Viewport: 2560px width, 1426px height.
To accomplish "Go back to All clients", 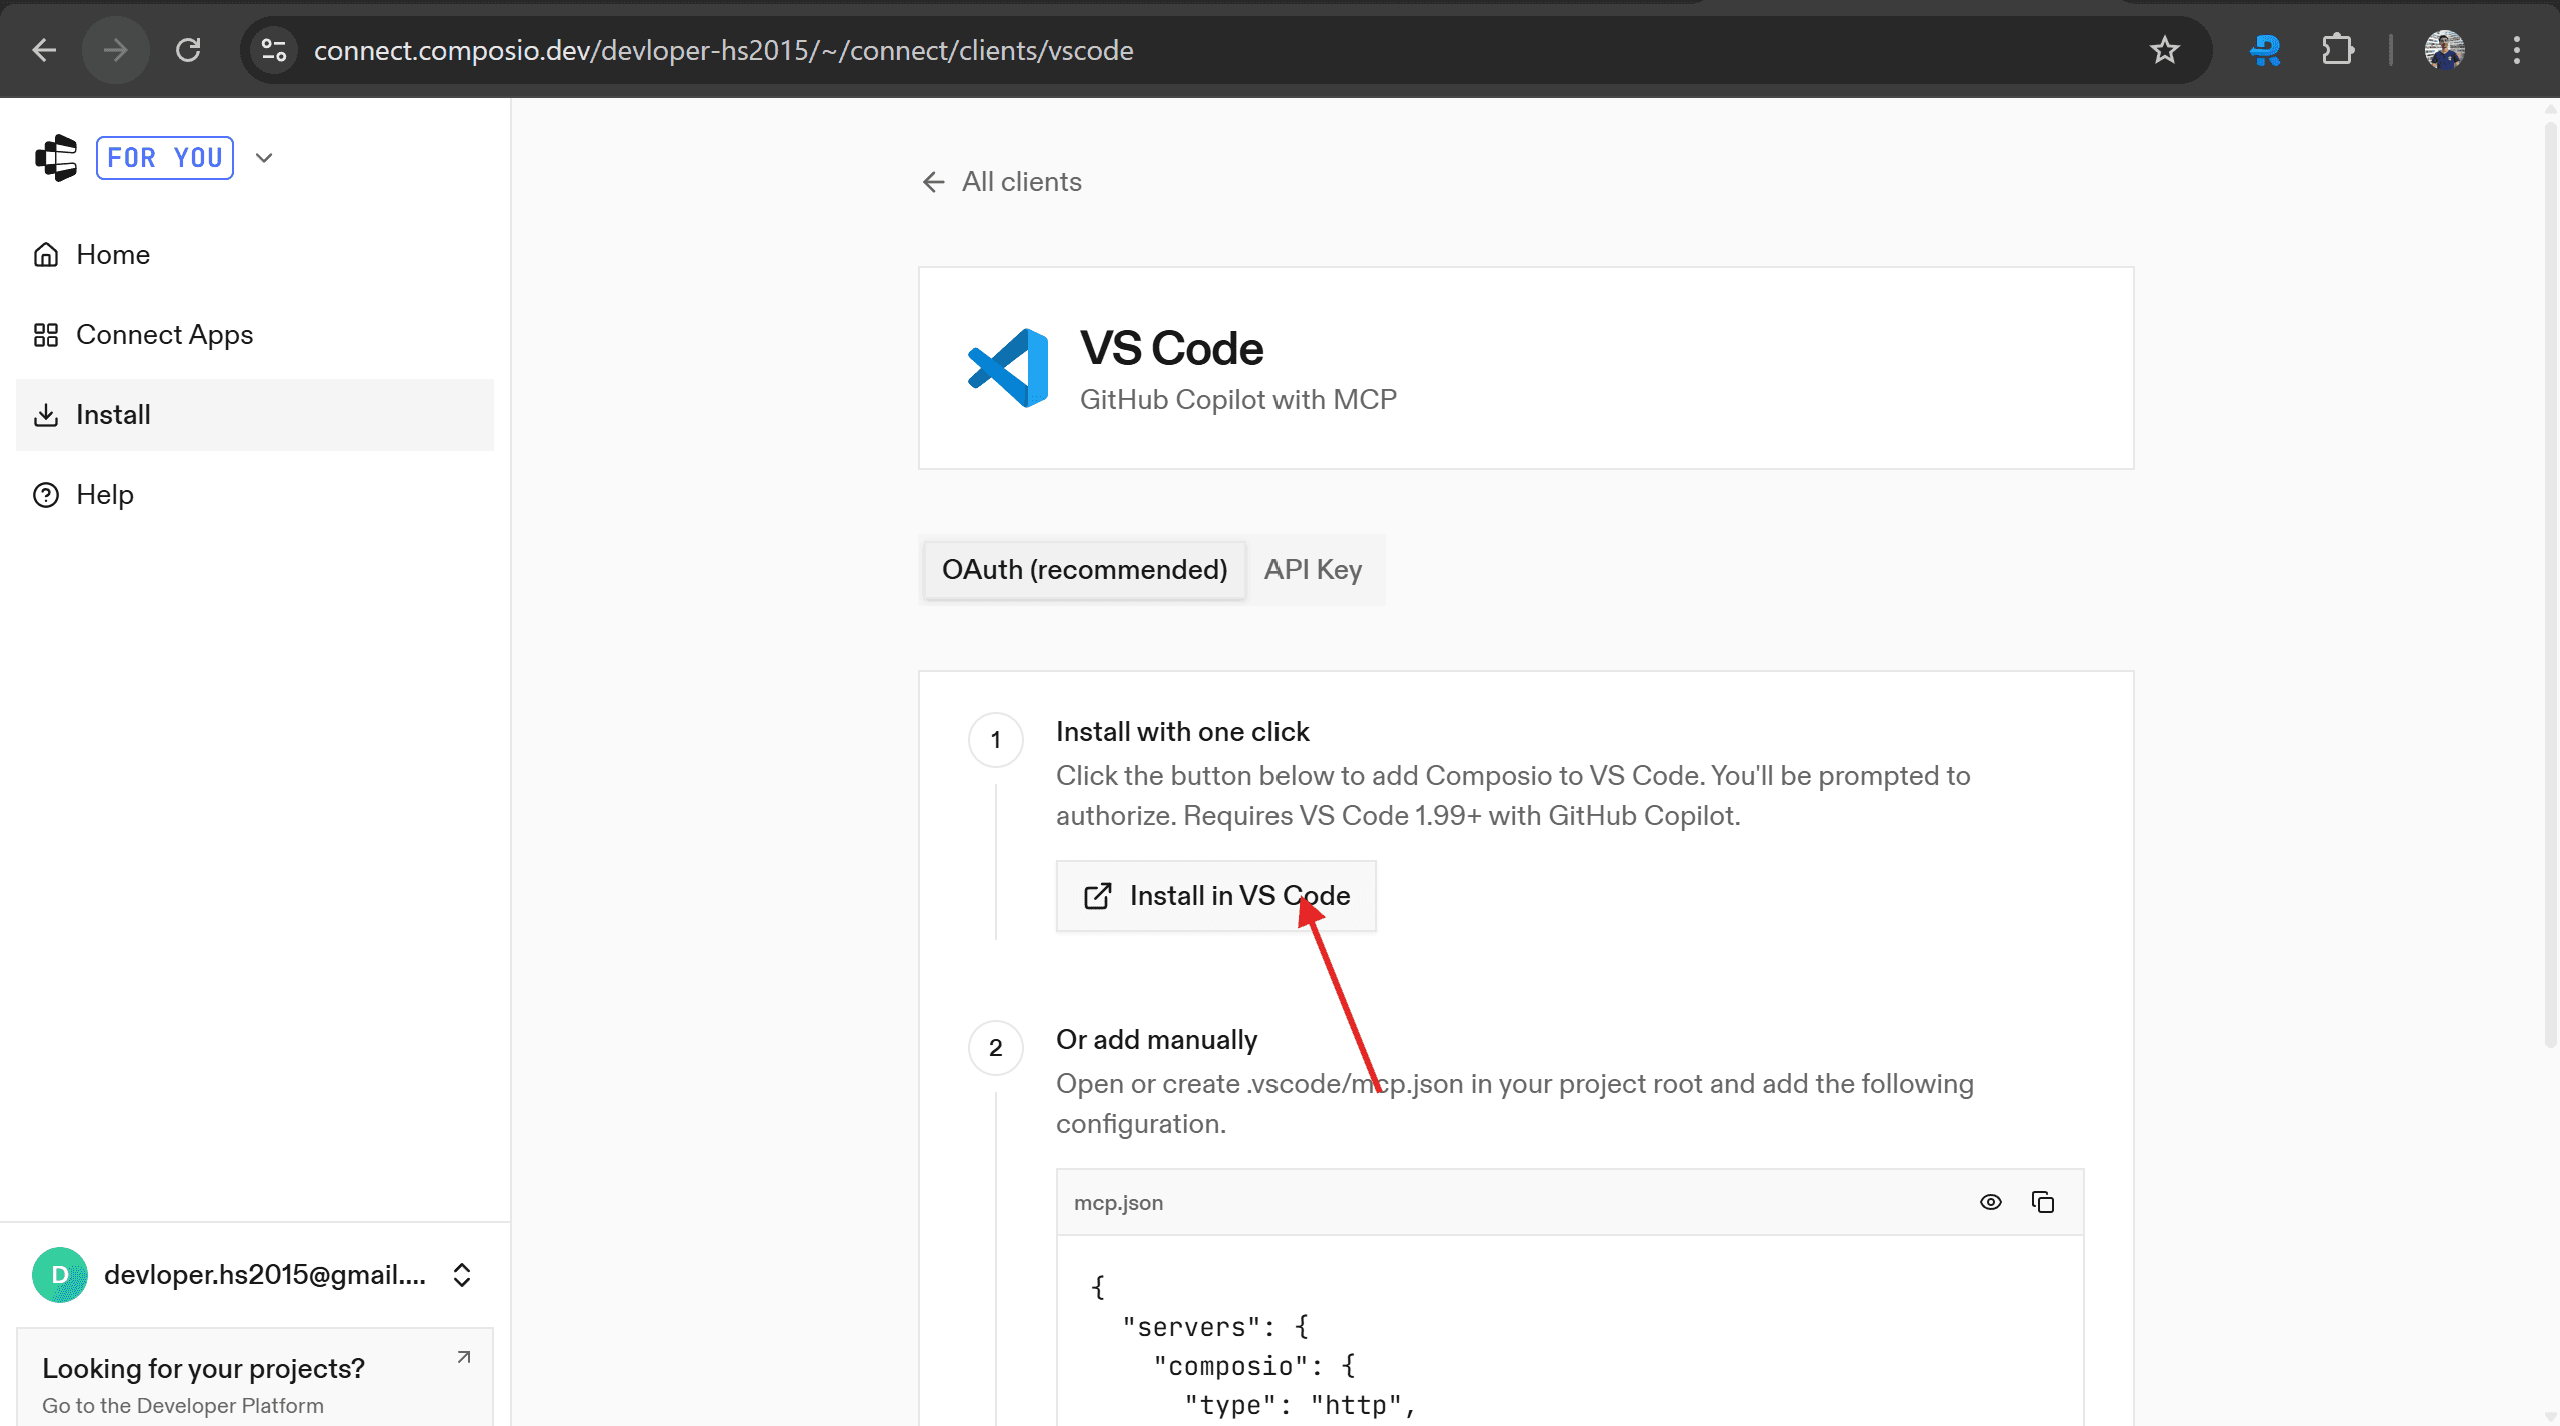I will (x=1002, y=182).
